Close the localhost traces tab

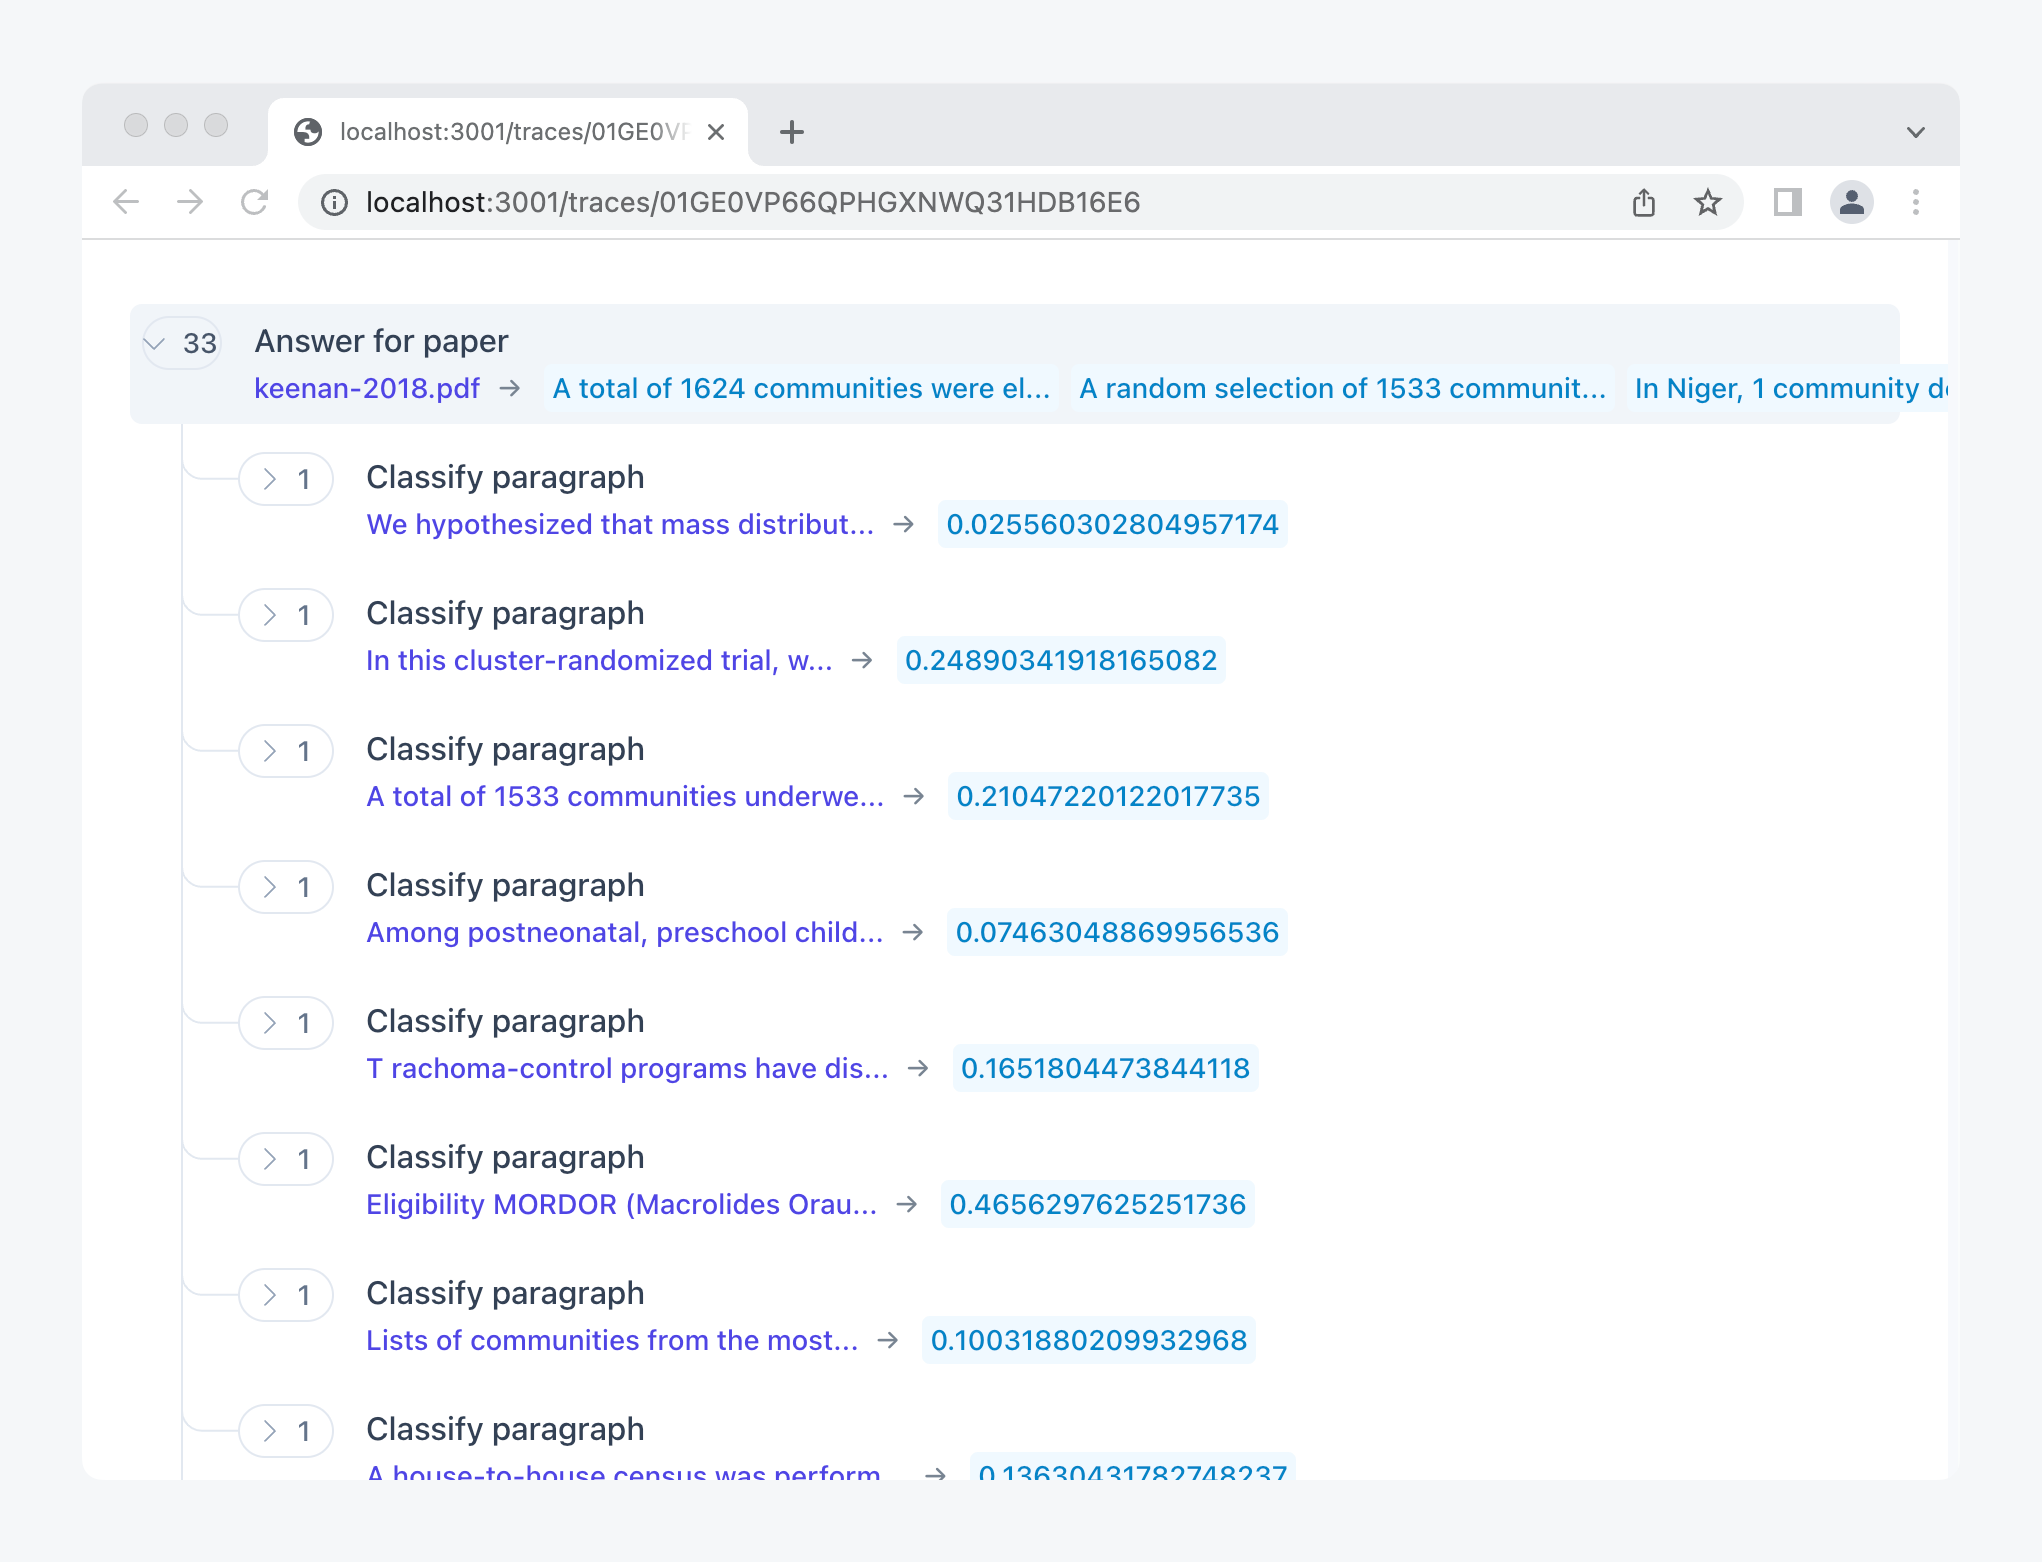716,132
